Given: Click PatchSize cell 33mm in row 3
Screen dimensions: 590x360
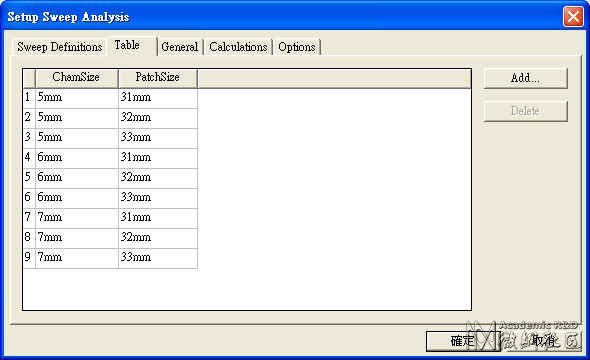Looking at the screenshot, I should (x=158, y=138).
